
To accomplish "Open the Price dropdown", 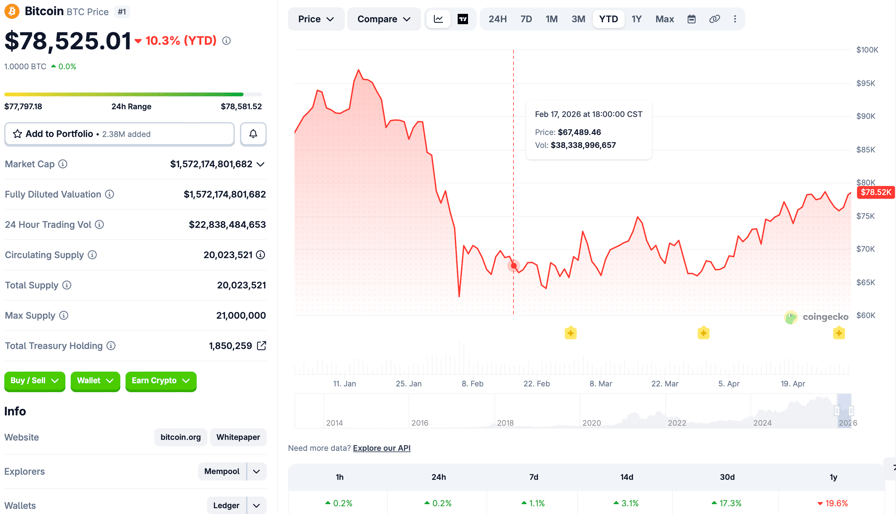I will [x=316, y=19].
